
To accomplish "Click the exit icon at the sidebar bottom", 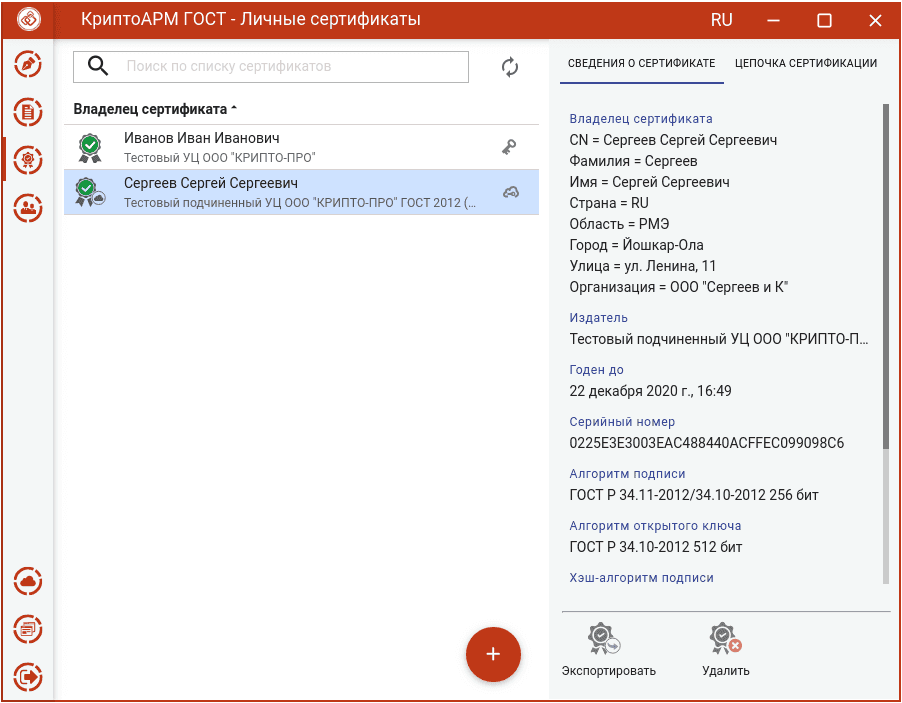I will 28,677.
